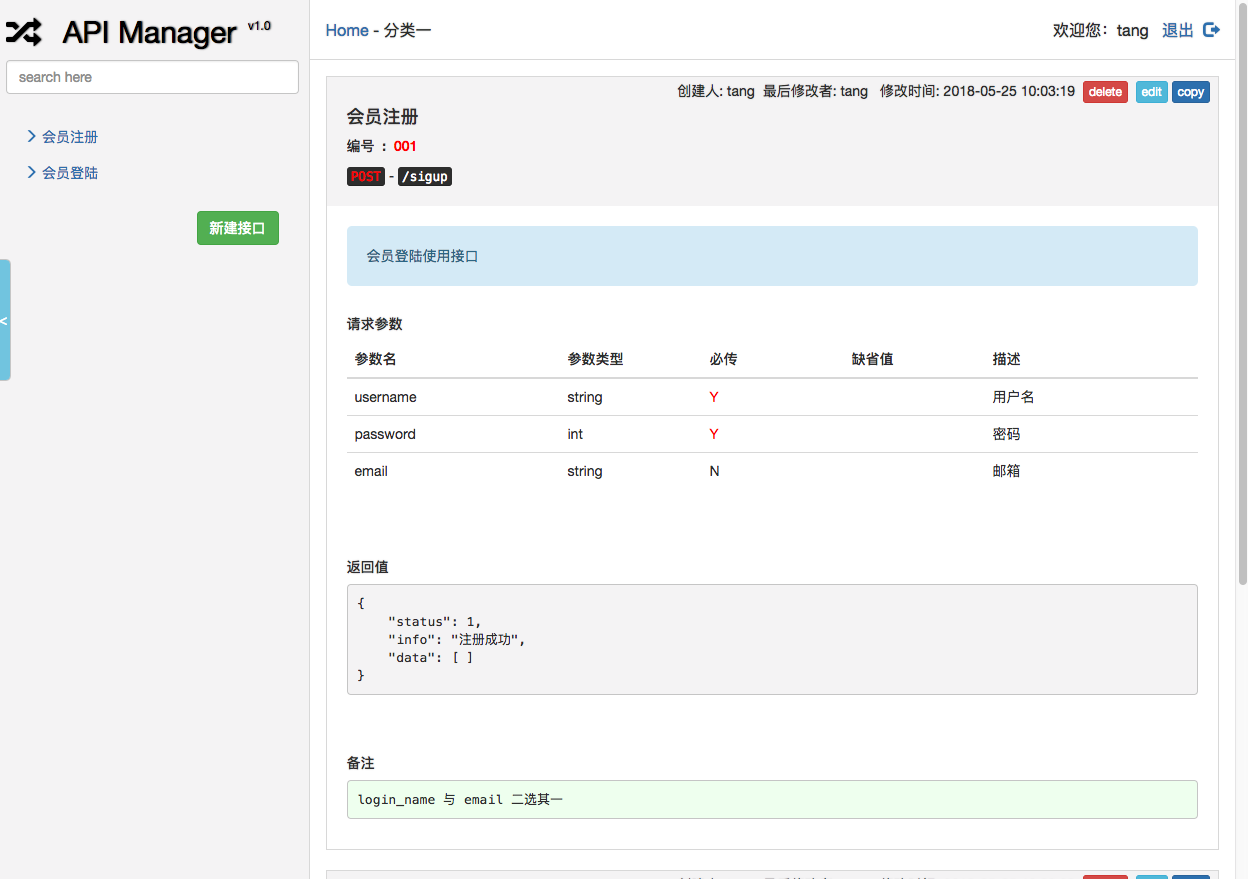1248x879 pixels.
Task: Focus the search here input field
Action: (x=152, y=77)
